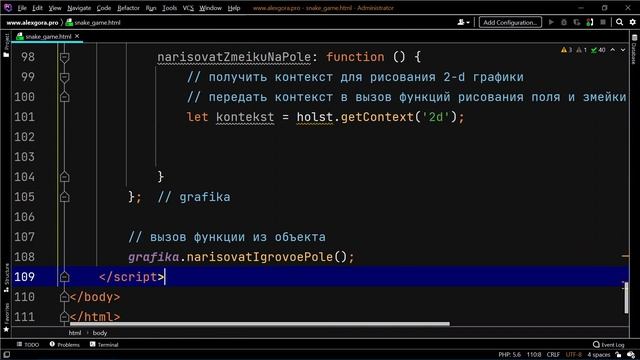This screenshot has height=360, width=640.
Task: Open the Window menu
Action: pos(210,8)
